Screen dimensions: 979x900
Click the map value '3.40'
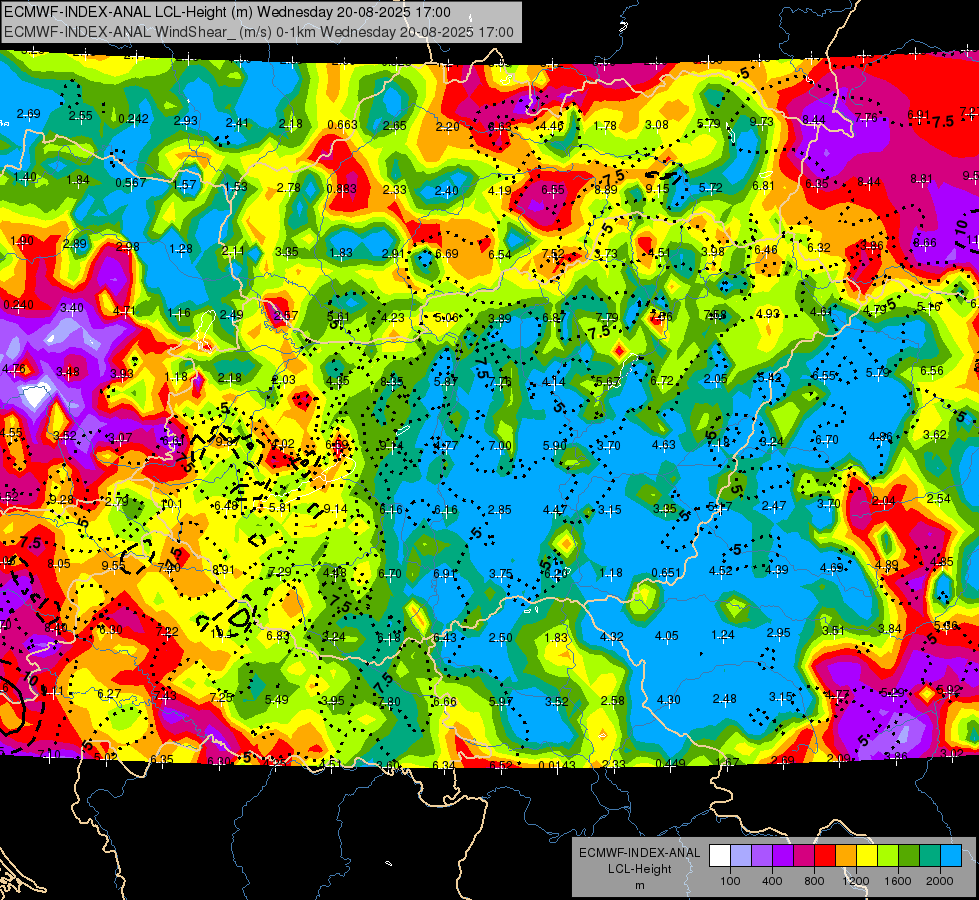click(72, 307)
